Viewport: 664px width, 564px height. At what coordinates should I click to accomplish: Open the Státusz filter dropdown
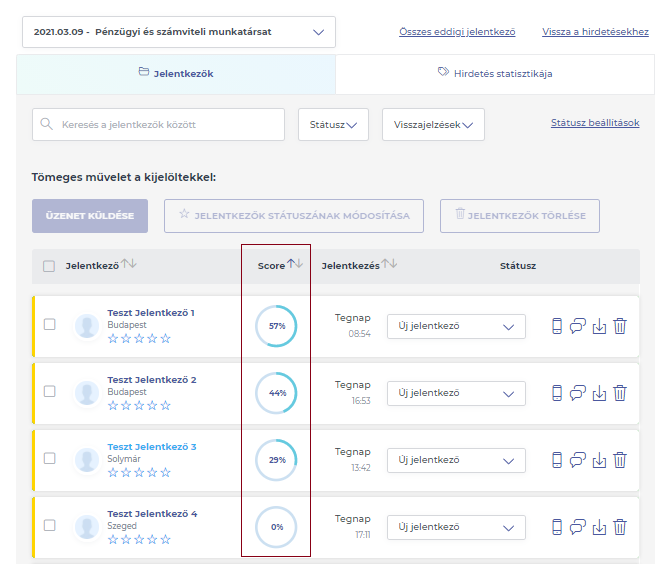pyautogui.click(x=333, y=125)
